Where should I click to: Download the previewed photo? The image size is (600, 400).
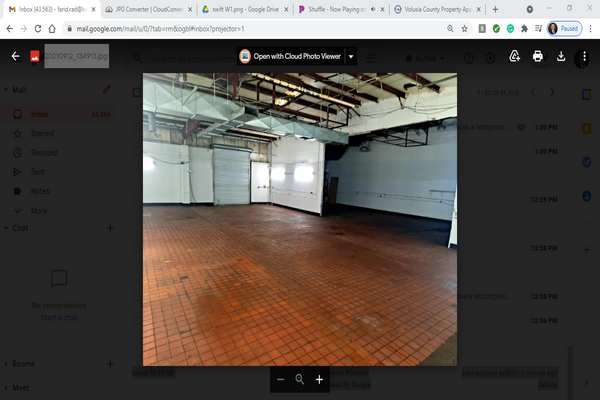pyautogui.click(x=561, y=57)
